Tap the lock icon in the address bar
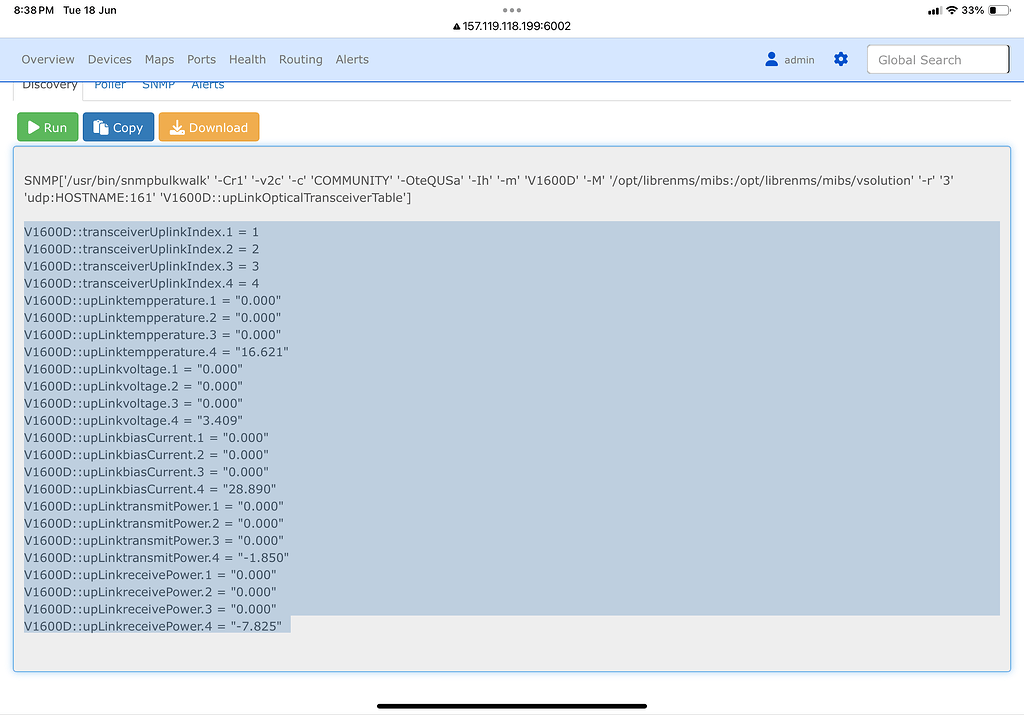Viewport: 1024px width, 715px height. 455,27
